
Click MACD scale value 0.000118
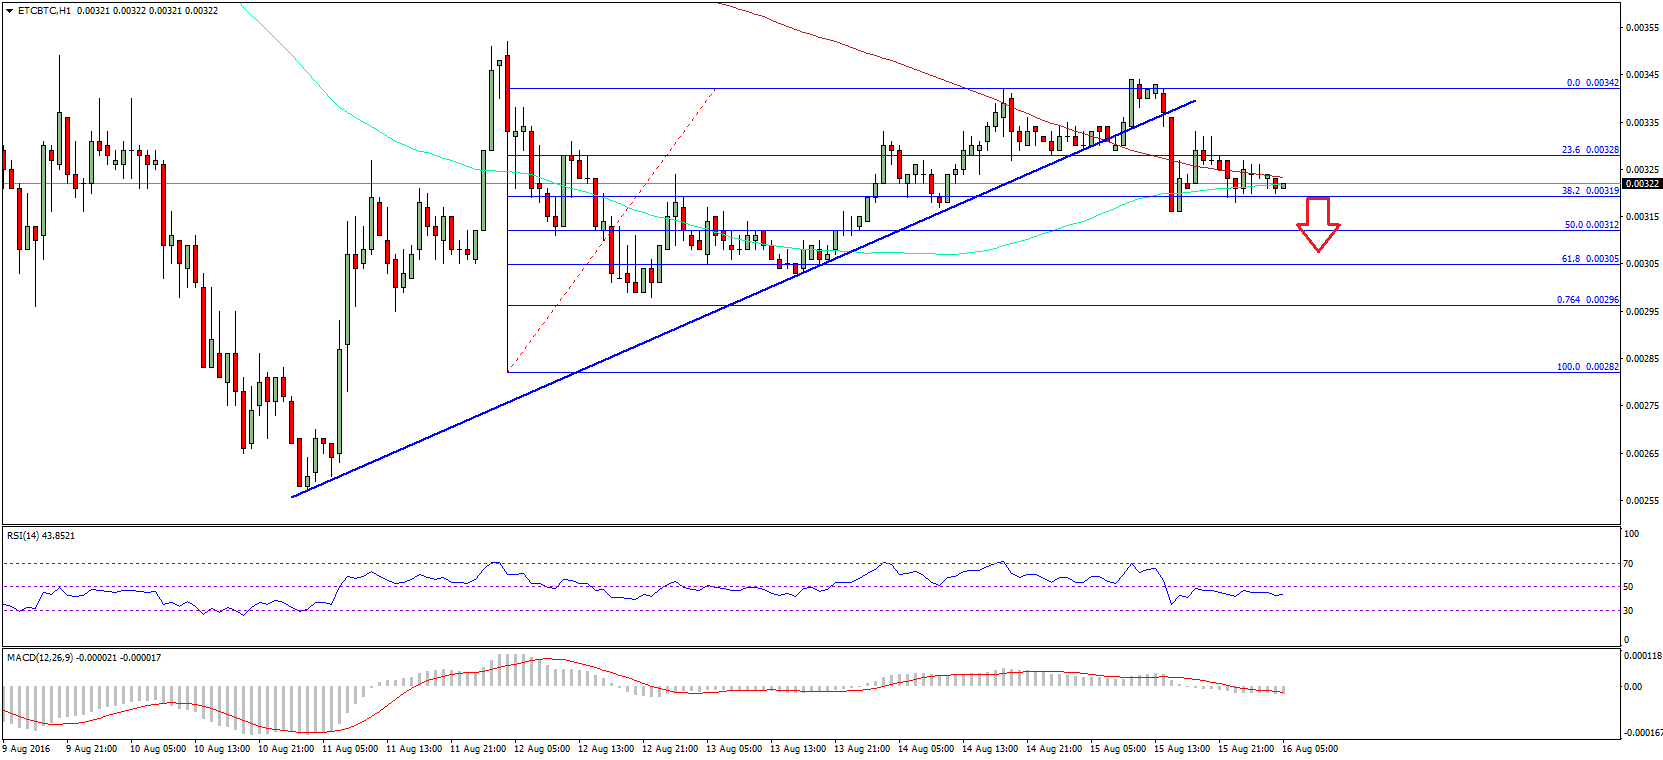1642,657
